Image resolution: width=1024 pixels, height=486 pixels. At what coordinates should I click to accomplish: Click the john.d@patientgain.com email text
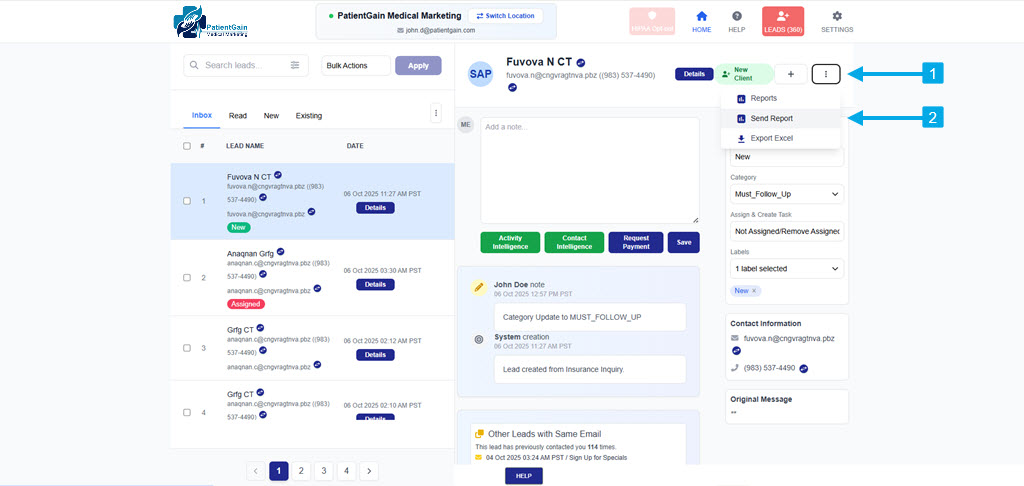[x=440, y=30]
